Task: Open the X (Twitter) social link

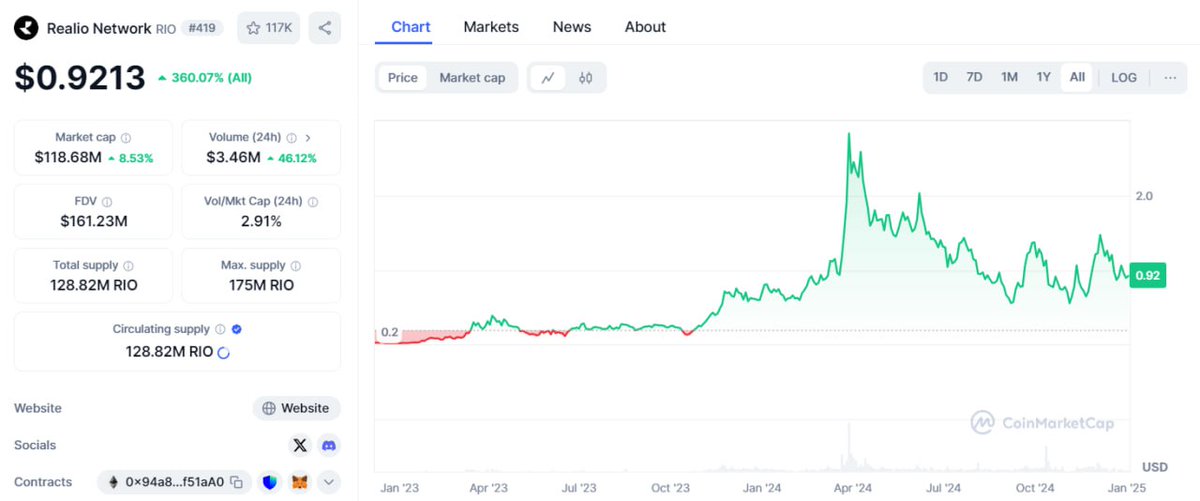Action: pyautogui.click(x=300, y=445)
